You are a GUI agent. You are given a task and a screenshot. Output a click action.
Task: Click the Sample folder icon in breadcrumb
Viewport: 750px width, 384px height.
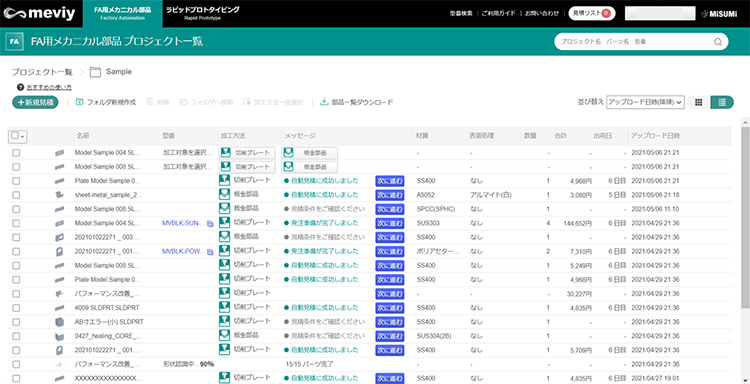[95, 72]
